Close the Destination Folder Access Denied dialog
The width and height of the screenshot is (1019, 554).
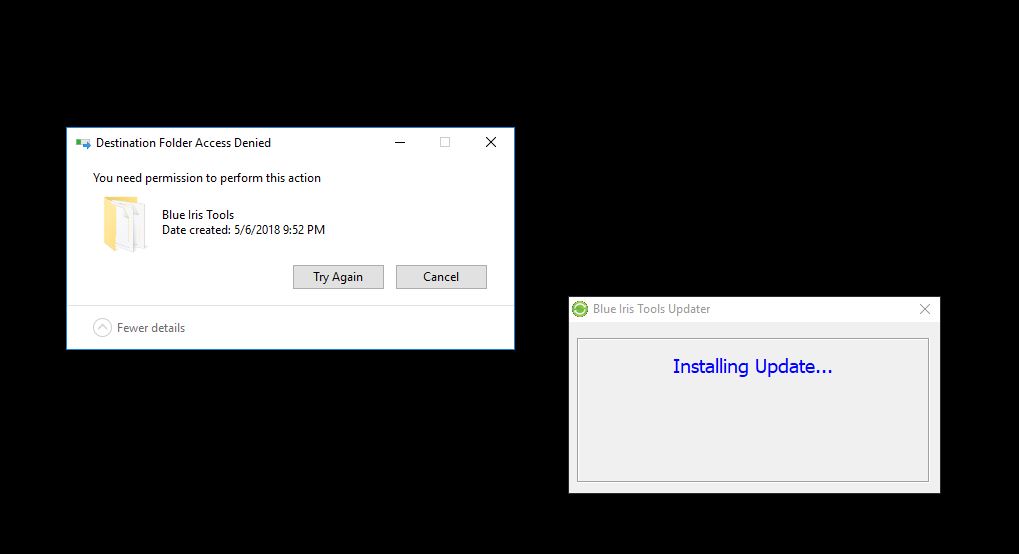(x=491, y=142)
